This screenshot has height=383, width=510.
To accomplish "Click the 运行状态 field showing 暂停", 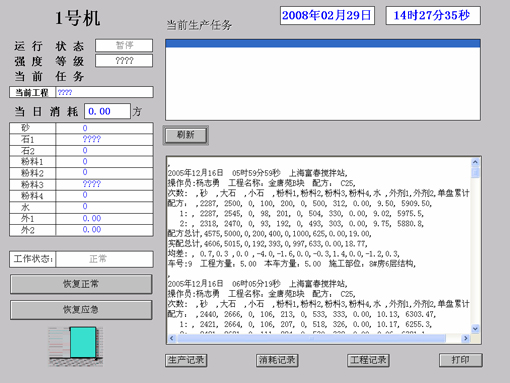I will click(124, 45).
